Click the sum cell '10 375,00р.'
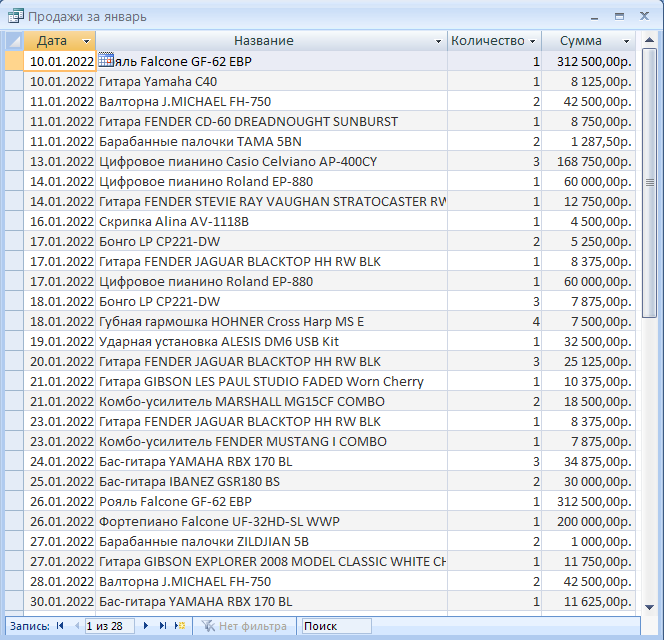Screen dimensions: 664x640 588,382
